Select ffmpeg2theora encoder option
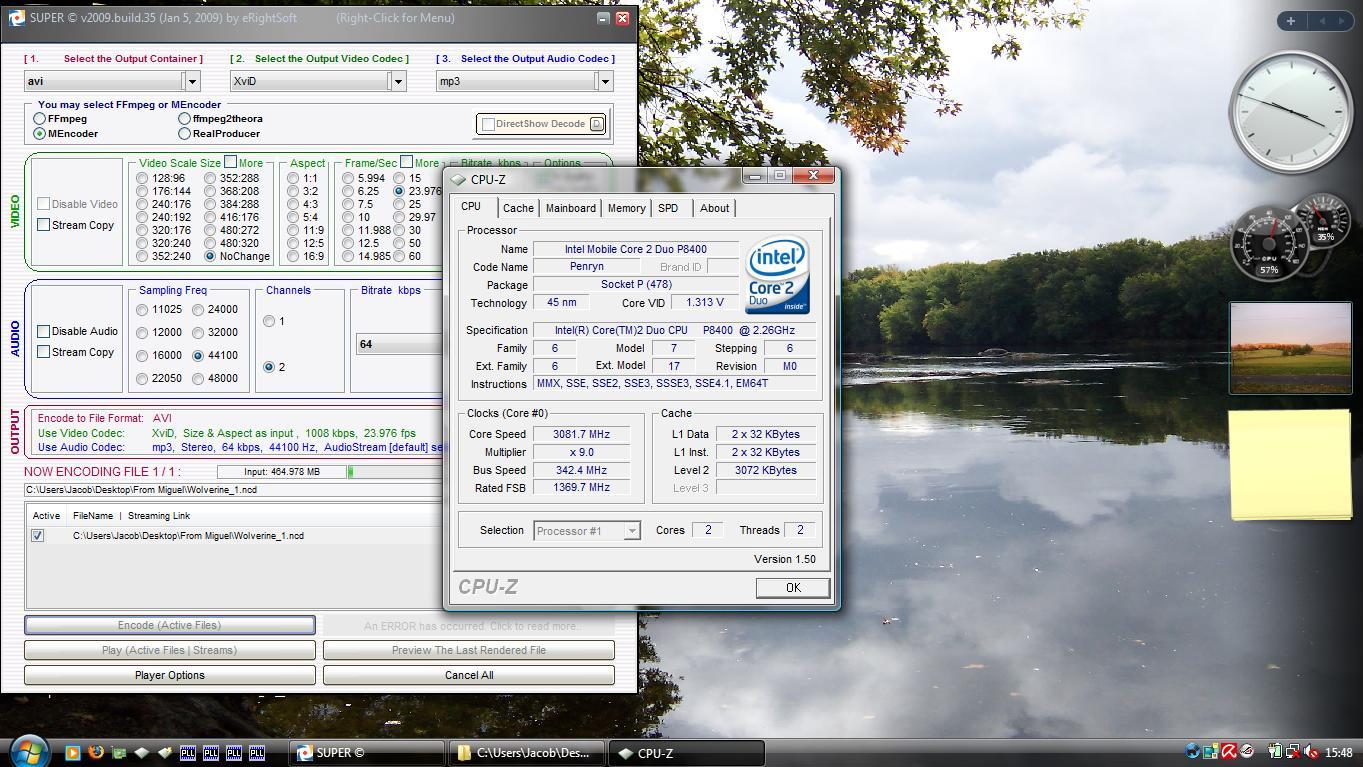1363x767 pixels. 184,119
